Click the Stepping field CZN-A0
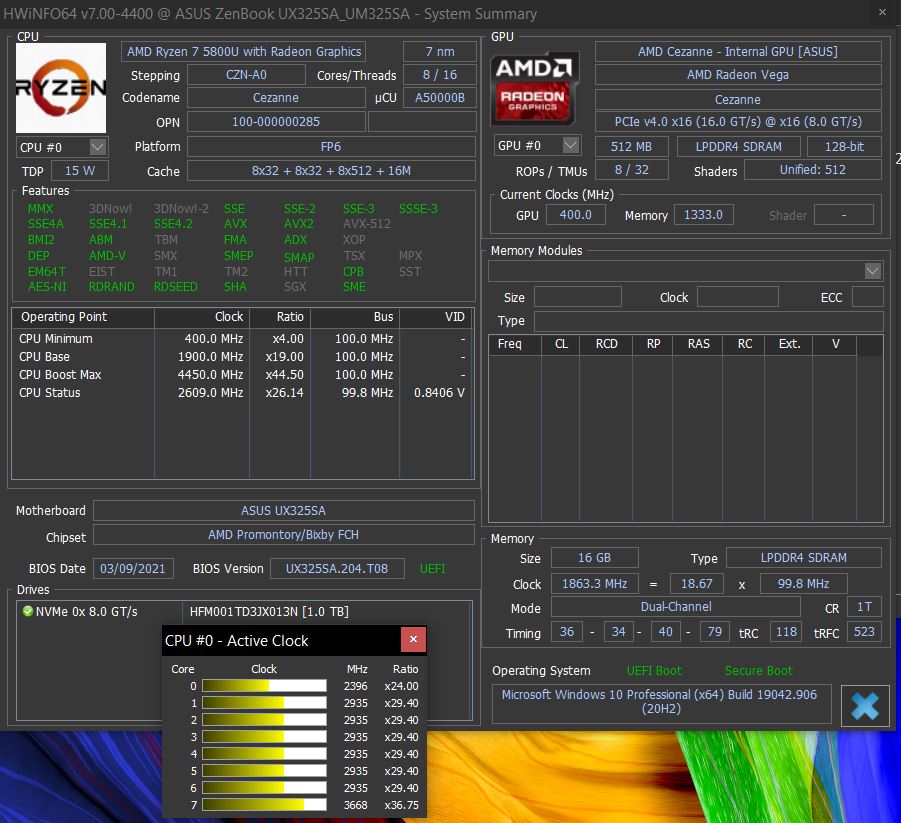The height and width of the screenshot is (823, 901). tap(246, 75)
